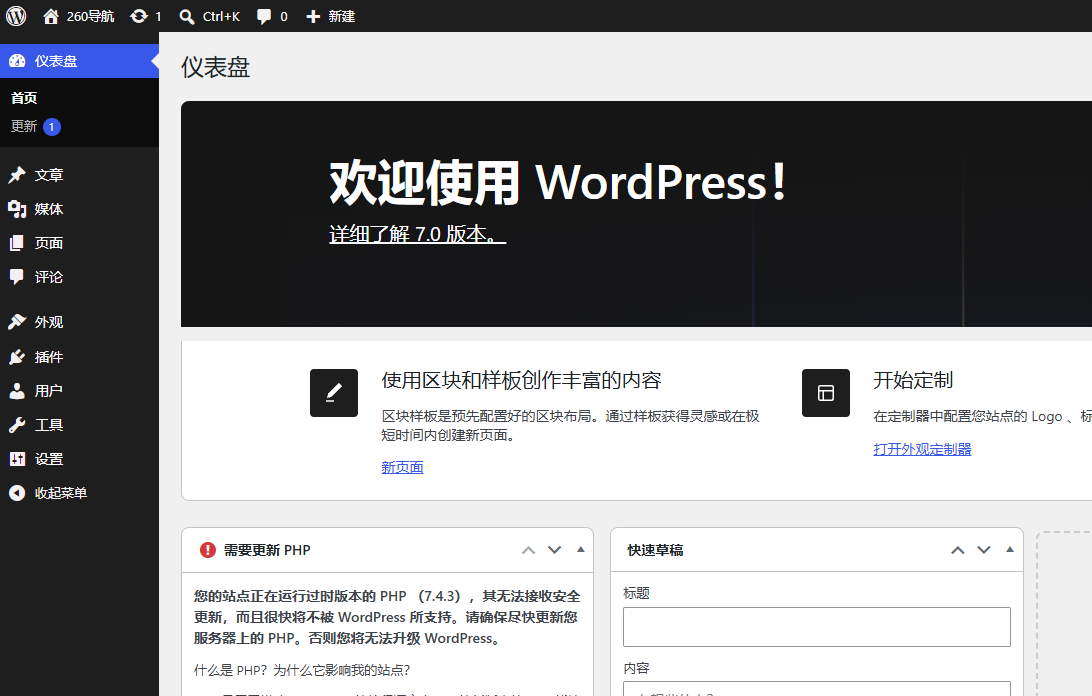Click the red warning icon beside 需要更新 PHP

tap(208, 550)
